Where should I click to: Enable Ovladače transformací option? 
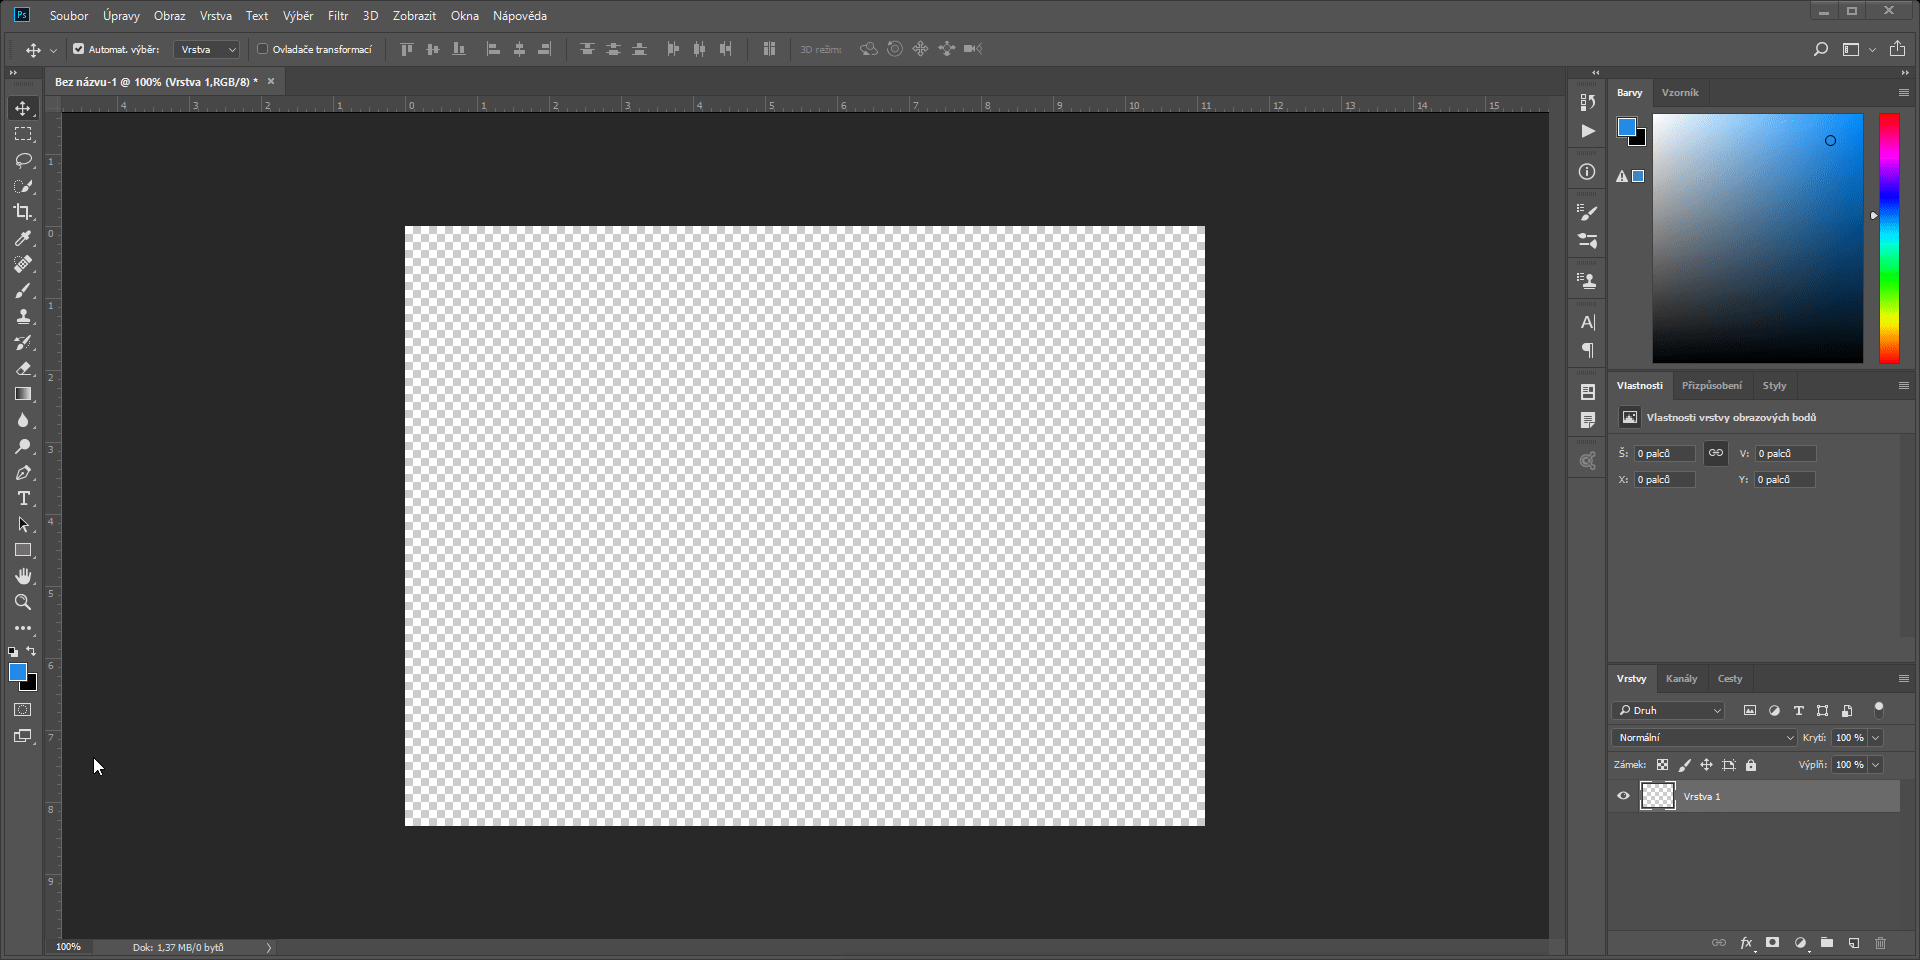(262, 48)
